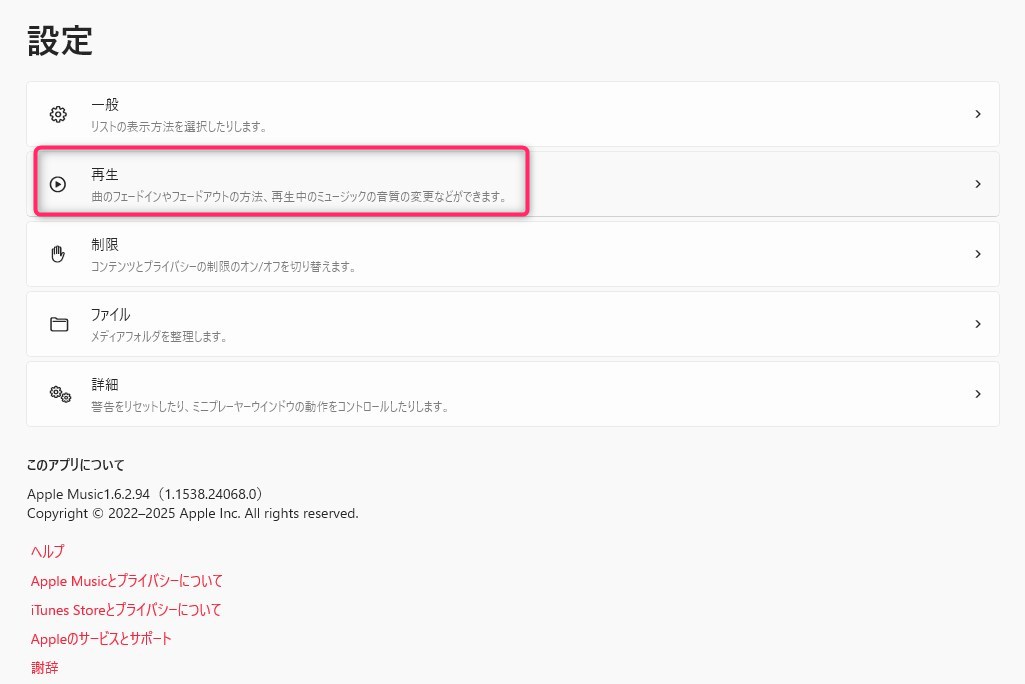Click the play circle icon for 再生
This screenshot has width=1025, height=684.
point(58,184)
